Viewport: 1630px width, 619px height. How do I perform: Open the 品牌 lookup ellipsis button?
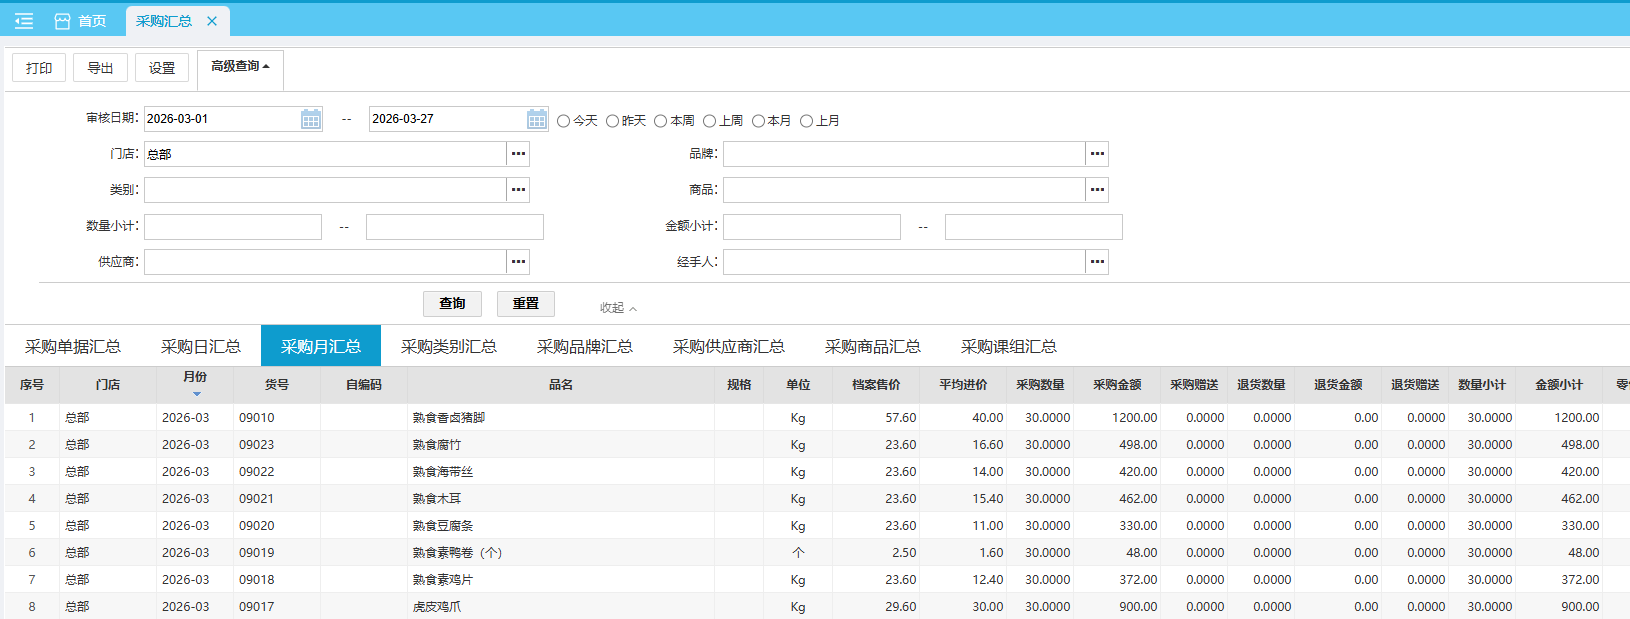point(1097,154)
